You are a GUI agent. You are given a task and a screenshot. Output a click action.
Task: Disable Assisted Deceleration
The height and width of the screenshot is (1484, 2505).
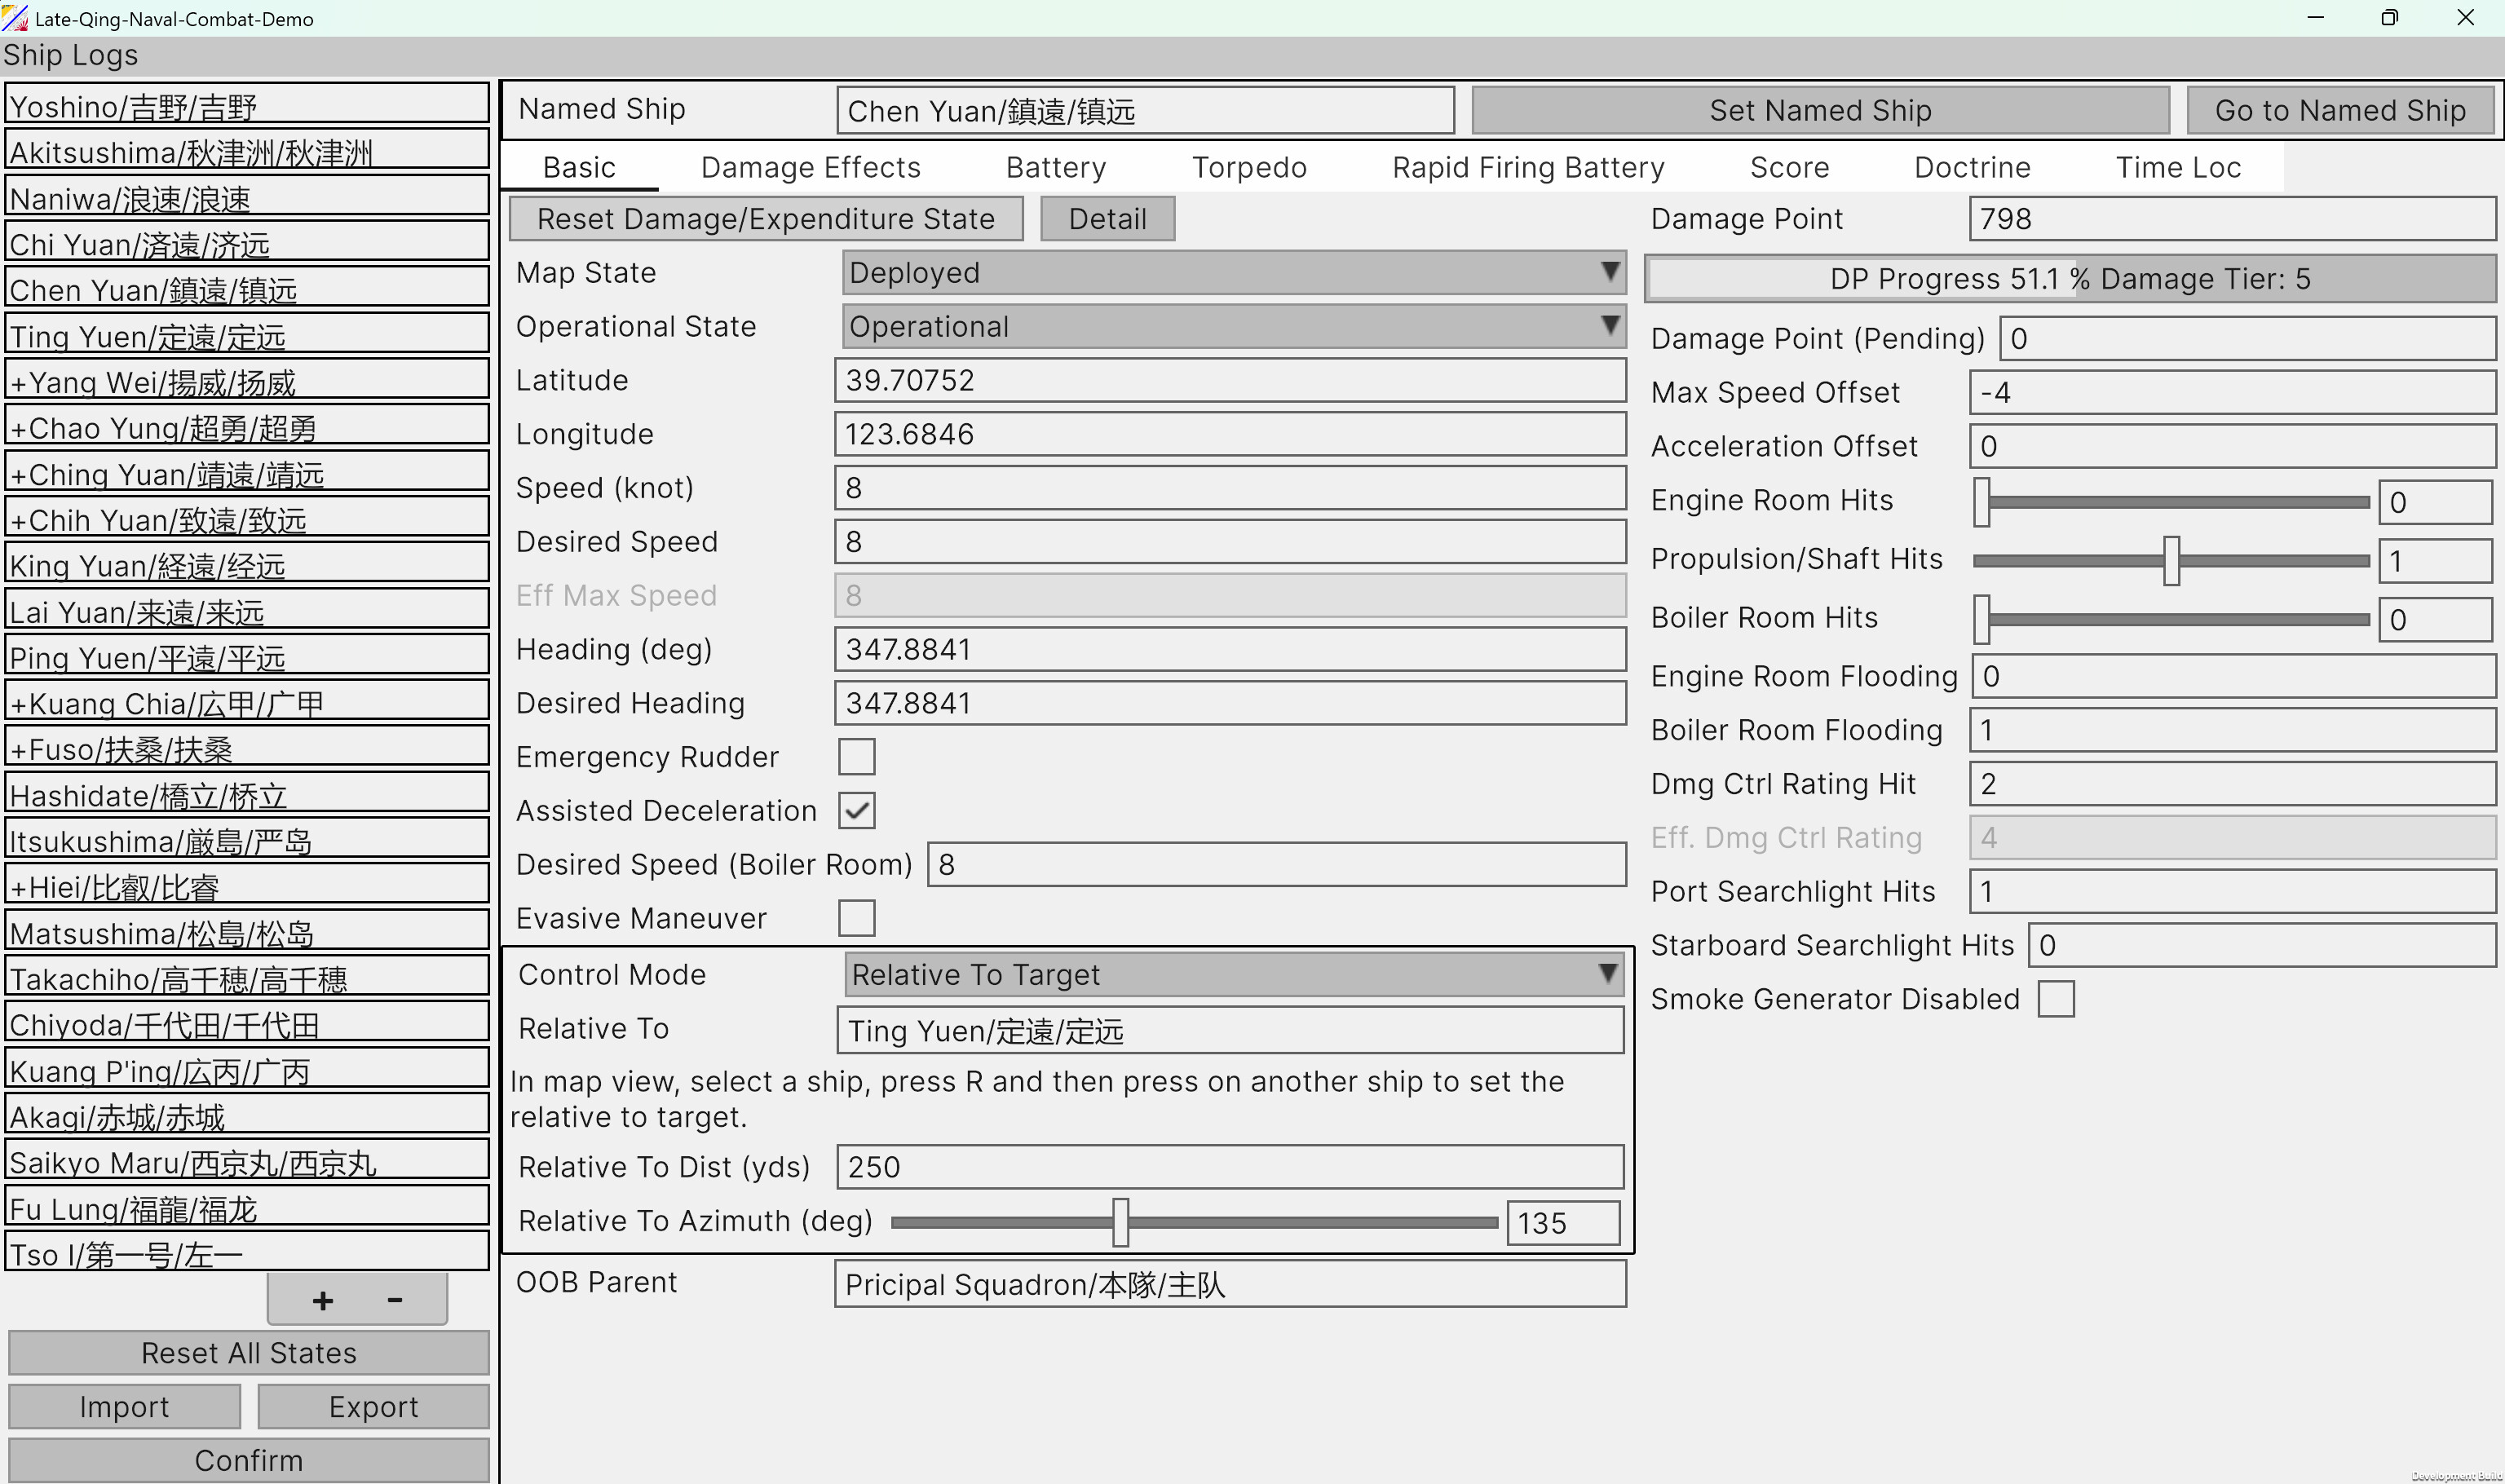coord(856,810)
